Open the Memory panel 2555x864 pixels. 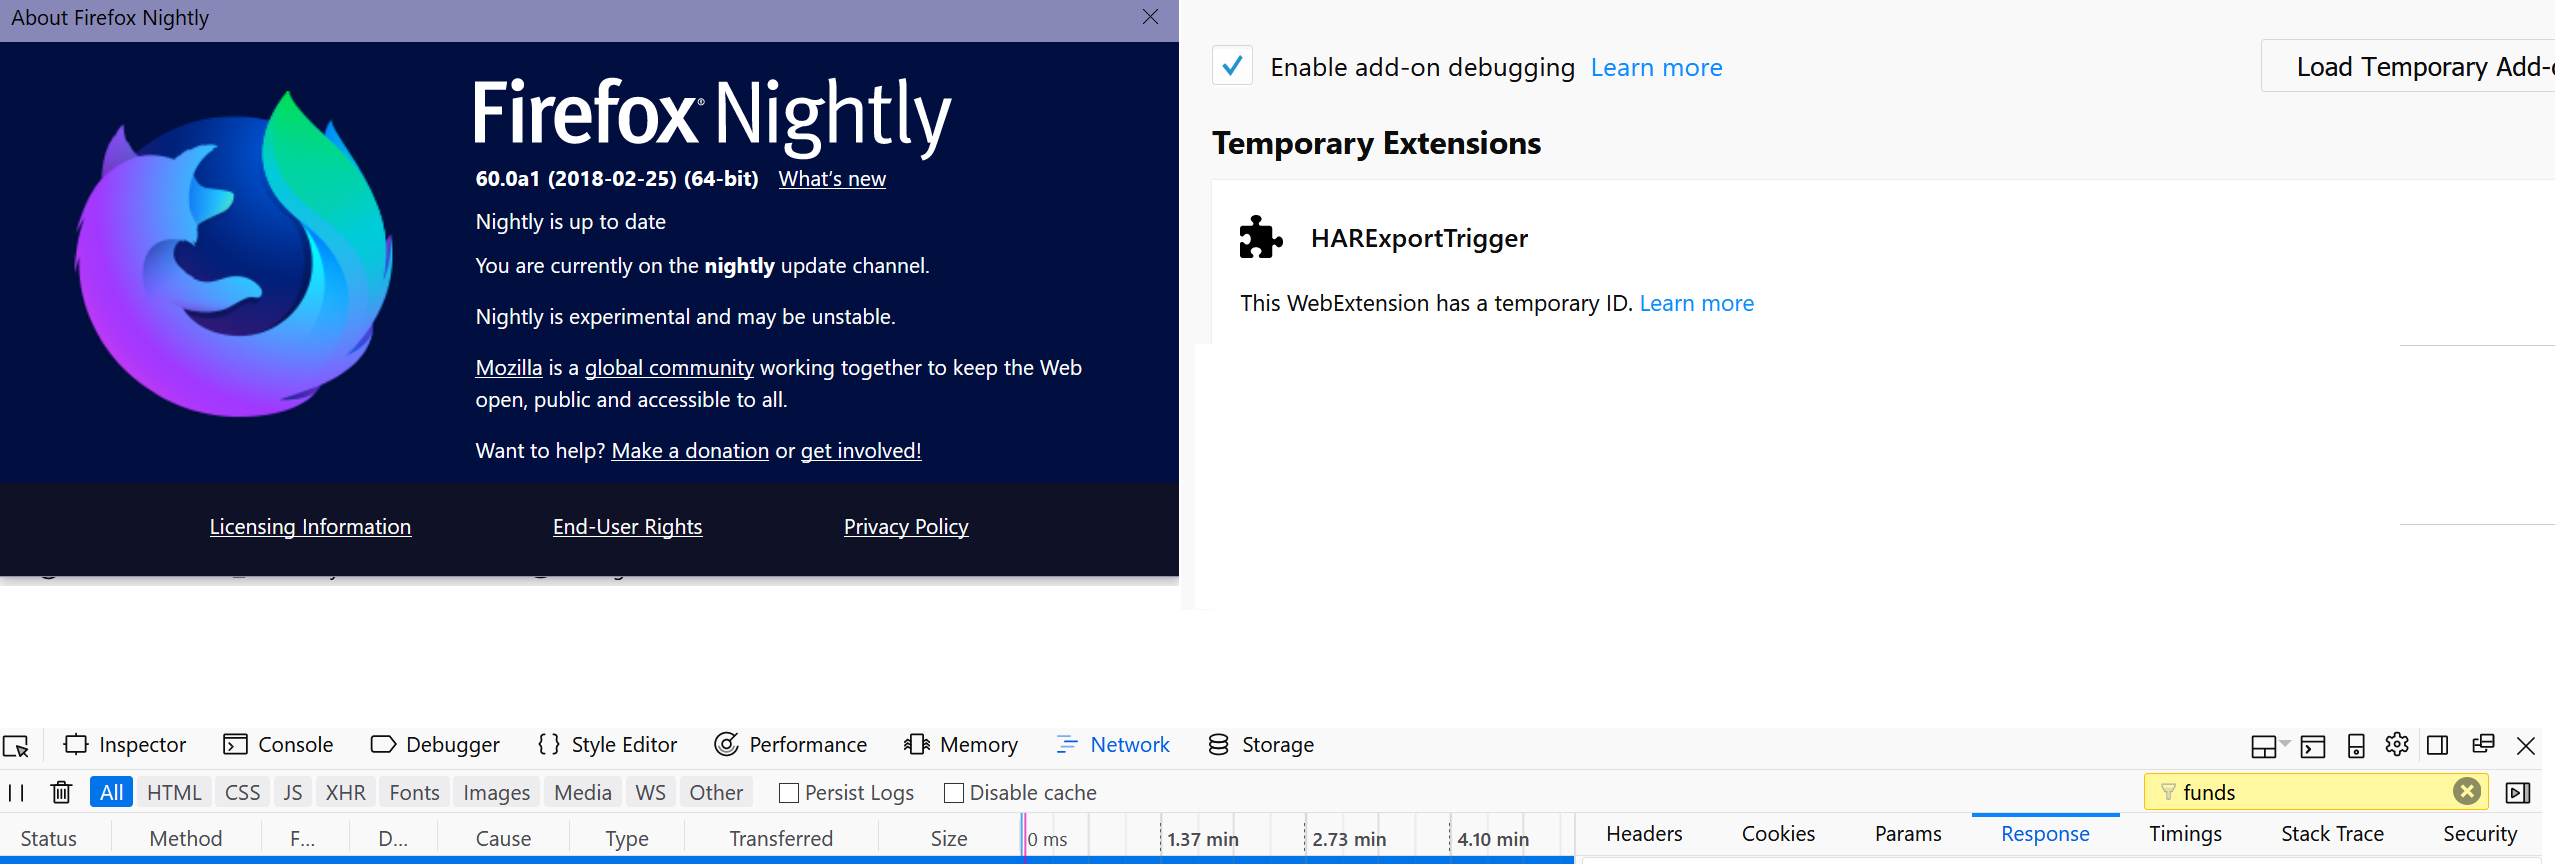click(961, 745)
